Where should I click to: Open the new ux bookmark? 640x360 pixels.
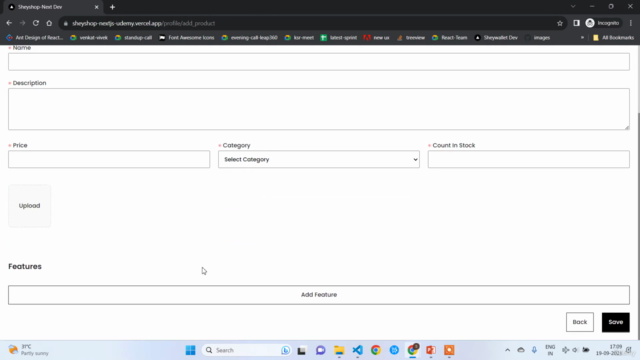point(376,38)
